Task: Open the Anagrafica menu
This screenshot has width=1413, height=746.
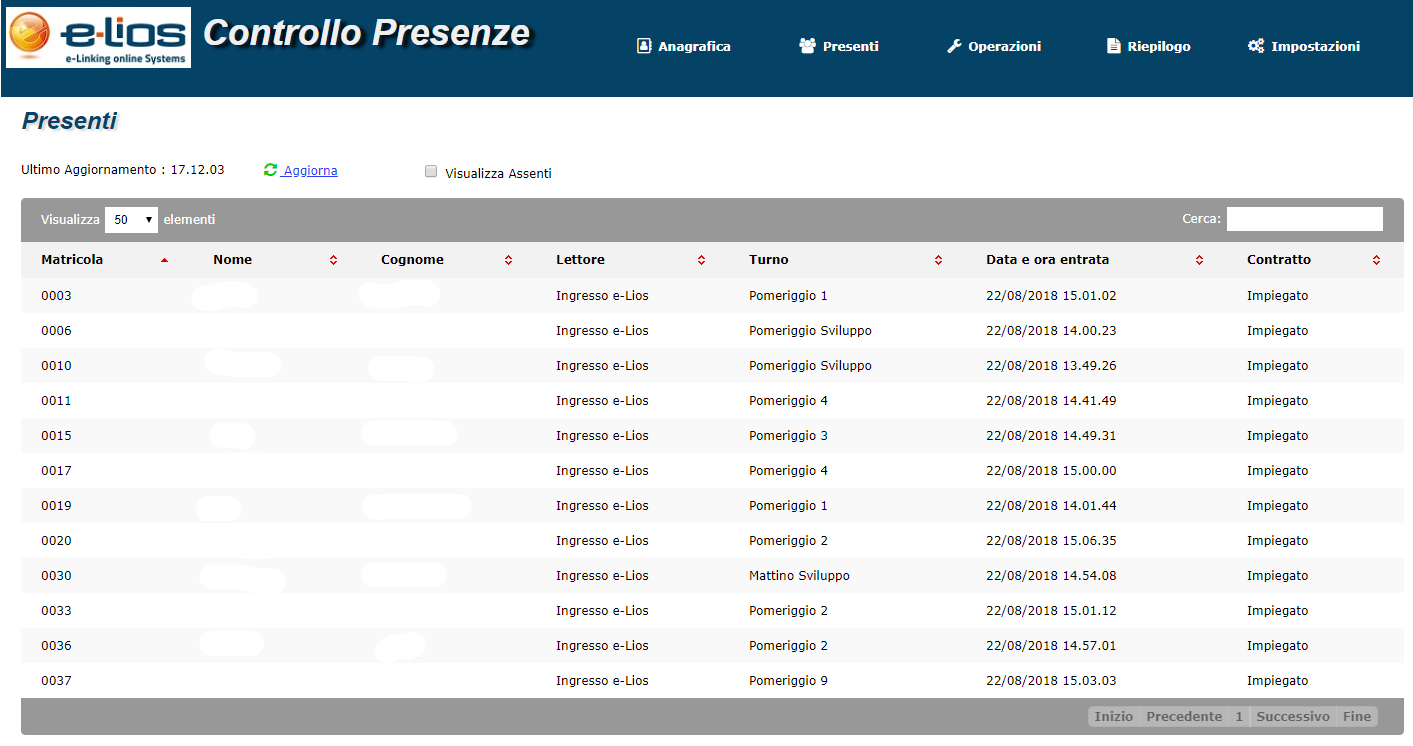Action: pos(684,46)
